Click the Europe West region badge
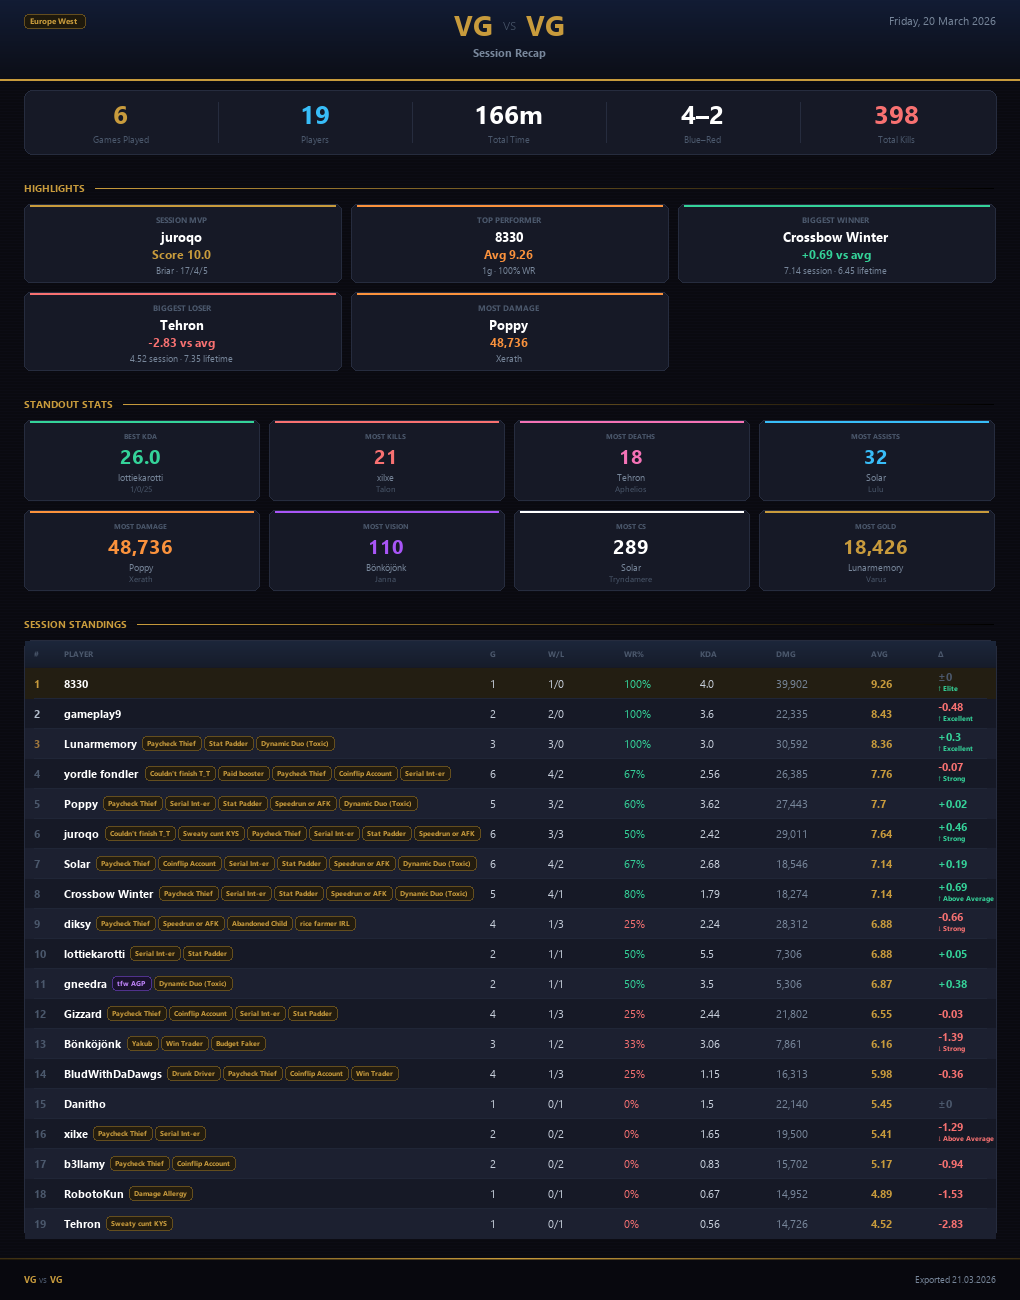The height and width of the screenshot is (1300, 1020). click(x=55, y=21)
